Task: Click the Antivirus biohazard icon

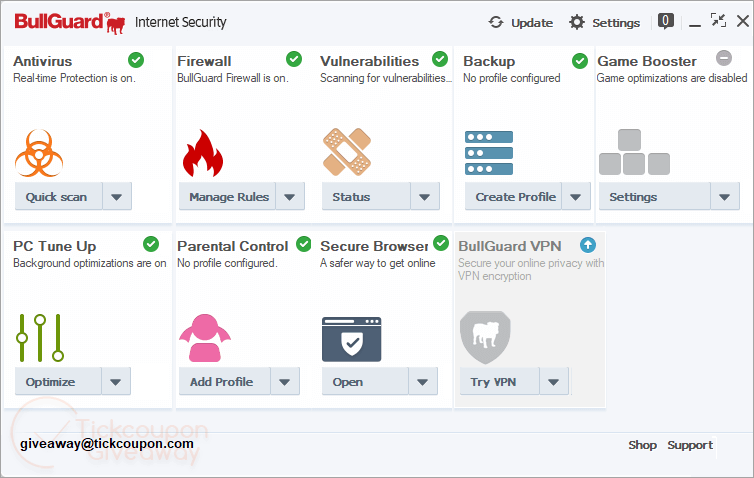Action: point(39,153)
